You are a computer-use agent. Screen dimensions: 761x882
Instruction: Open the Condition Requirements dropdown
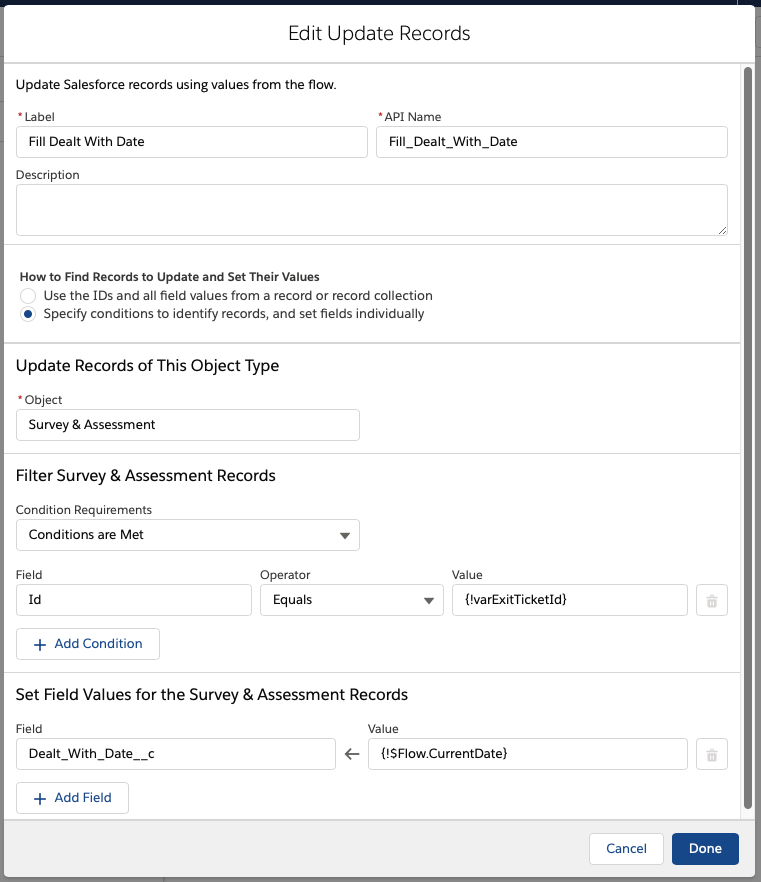188,535
